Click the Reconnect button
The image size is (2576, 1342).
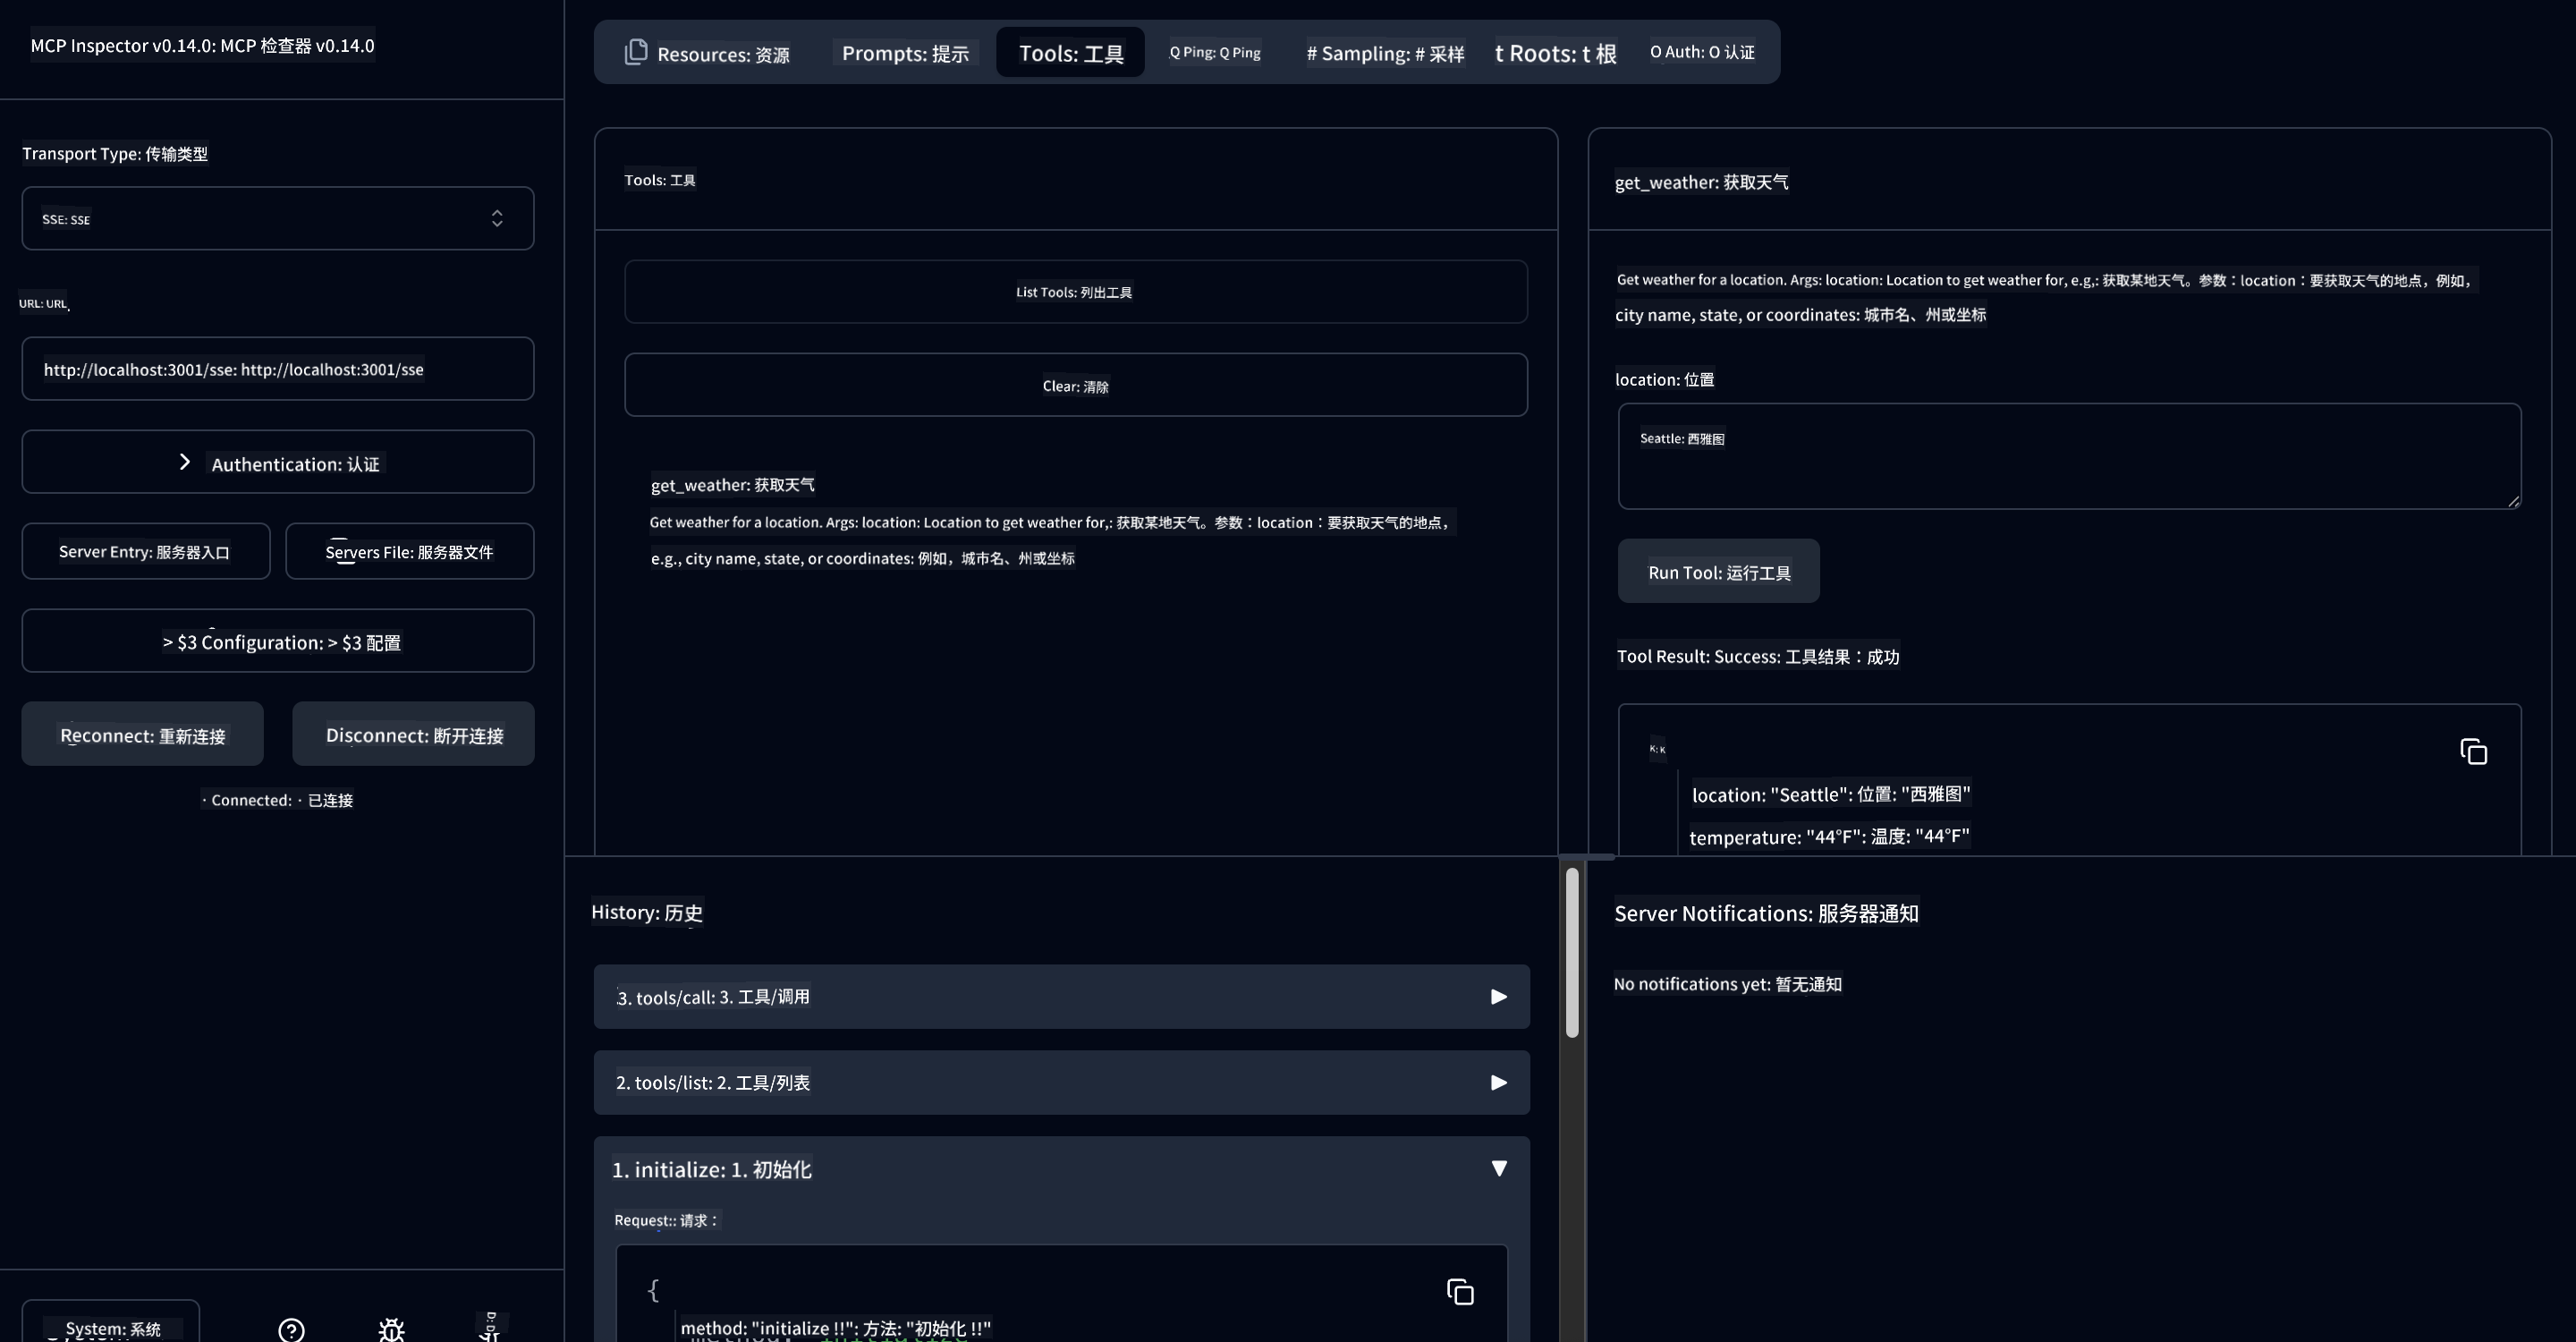(143, 734)
